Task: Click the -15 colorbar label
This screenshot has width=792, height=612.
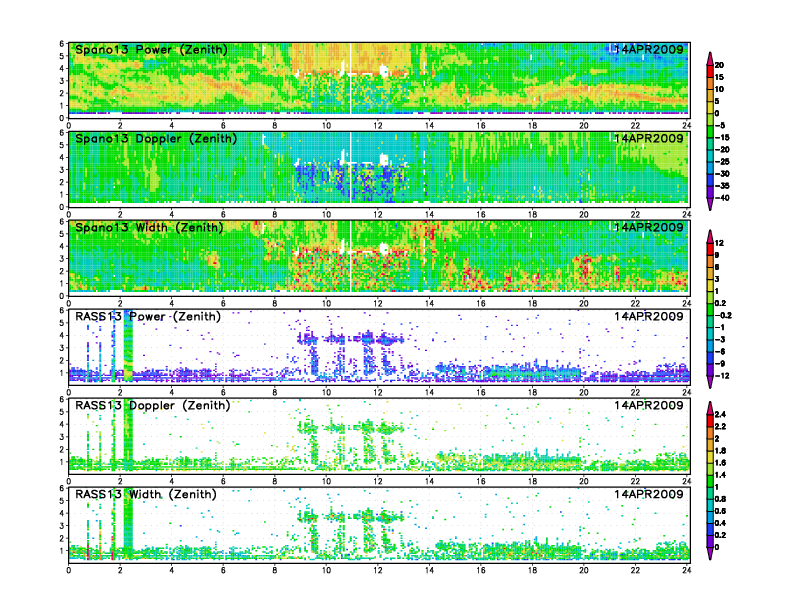Action: pos(722,137)
